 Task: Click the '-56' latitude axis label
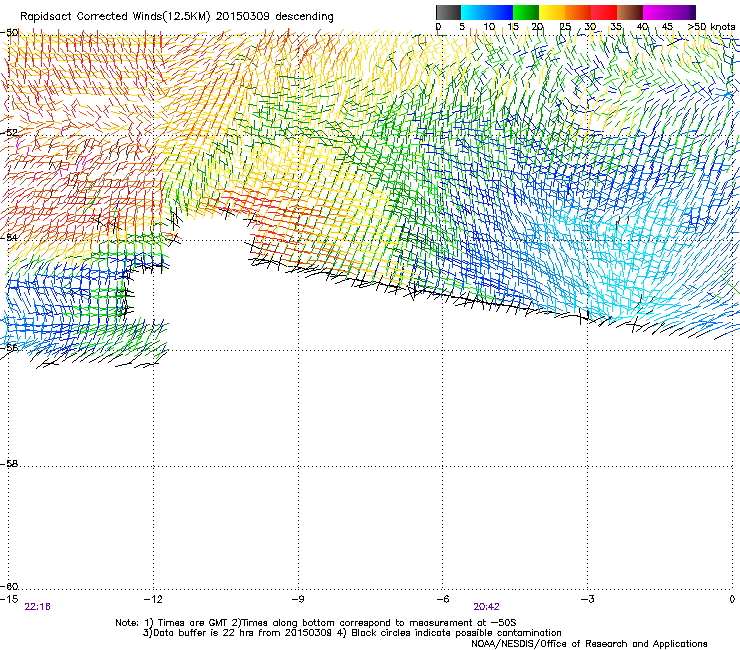point(10,347)
